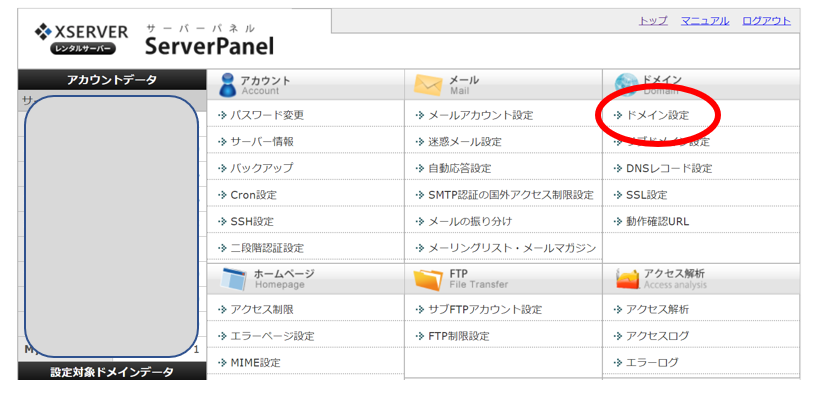This screenshot has width=814, height=397.
Task: Click the Access analysis chart icon
Action: [627, 280]
